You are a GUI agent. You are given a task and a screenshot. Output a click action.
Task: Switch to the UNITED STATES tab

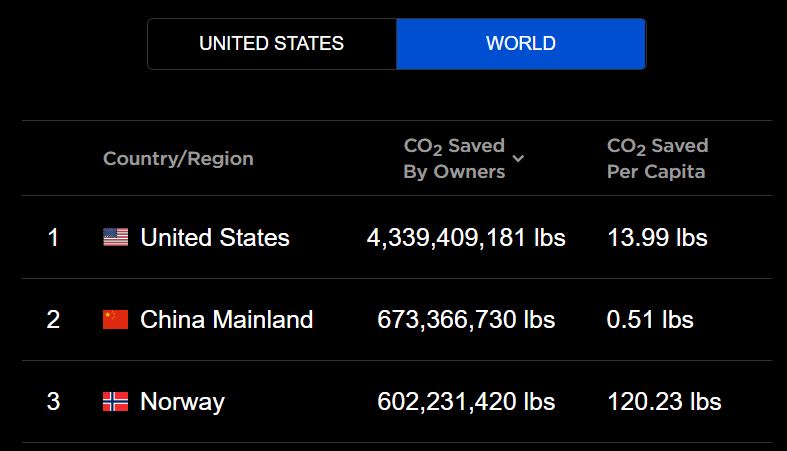(x=272, y=44)
